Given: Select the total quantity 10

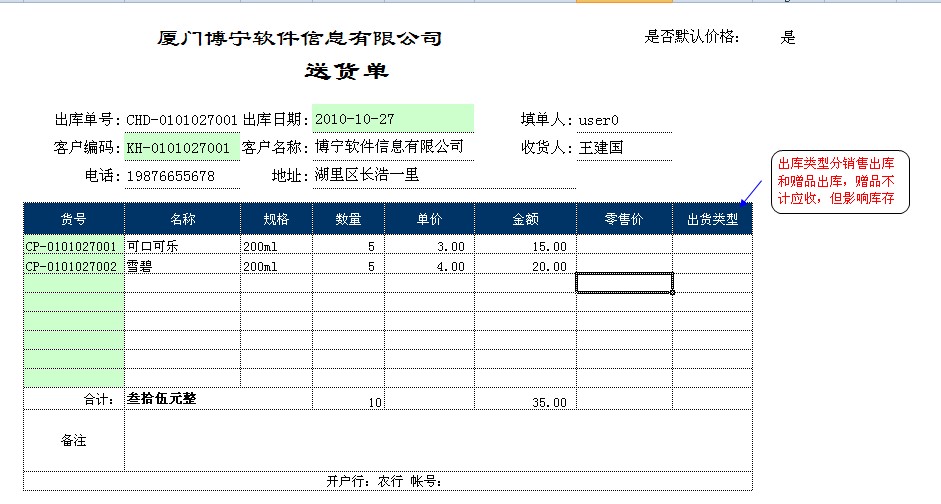Looking at the screenshot, I should (x=375, y=403).
